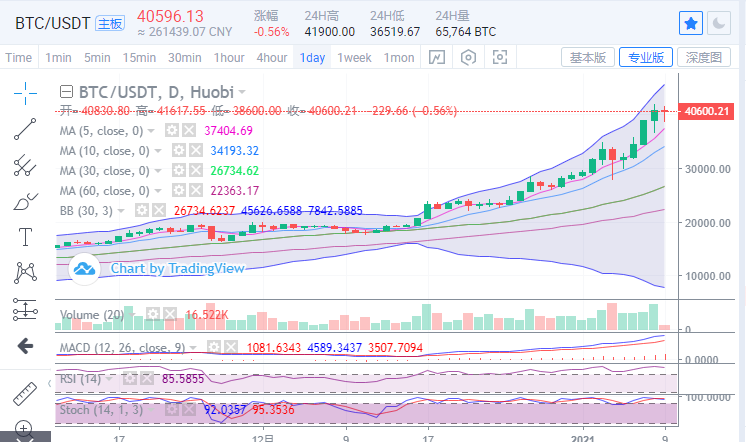The width and height of the screenshot is (746, 442).
Task: Click the 40600.21 price label on axis
Action: point(706,111)
